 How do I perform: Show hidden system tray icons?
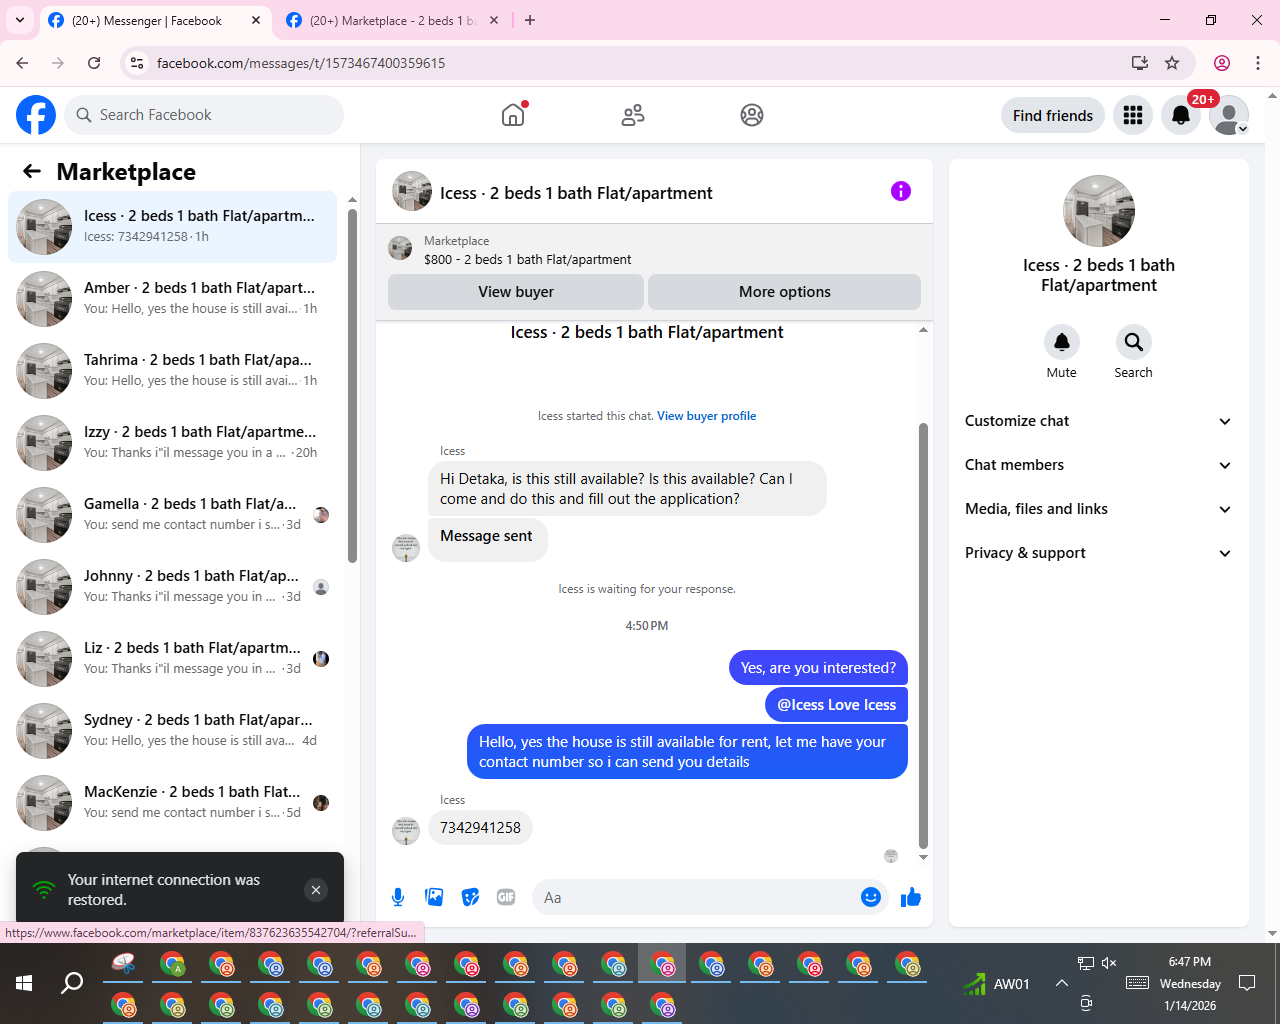[1061, 983]
